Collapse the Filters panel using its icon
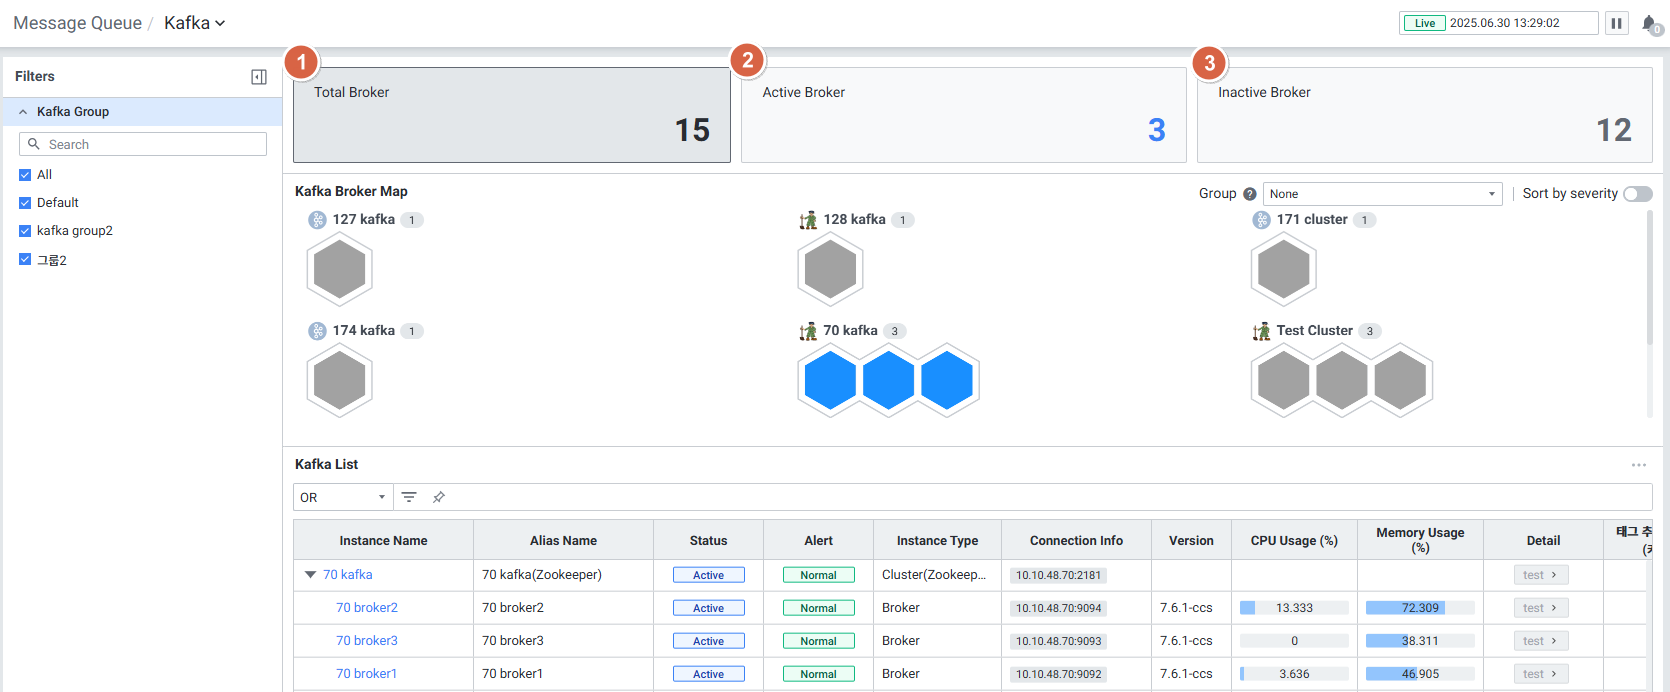 pyautogui.click(x=259, y=77)
